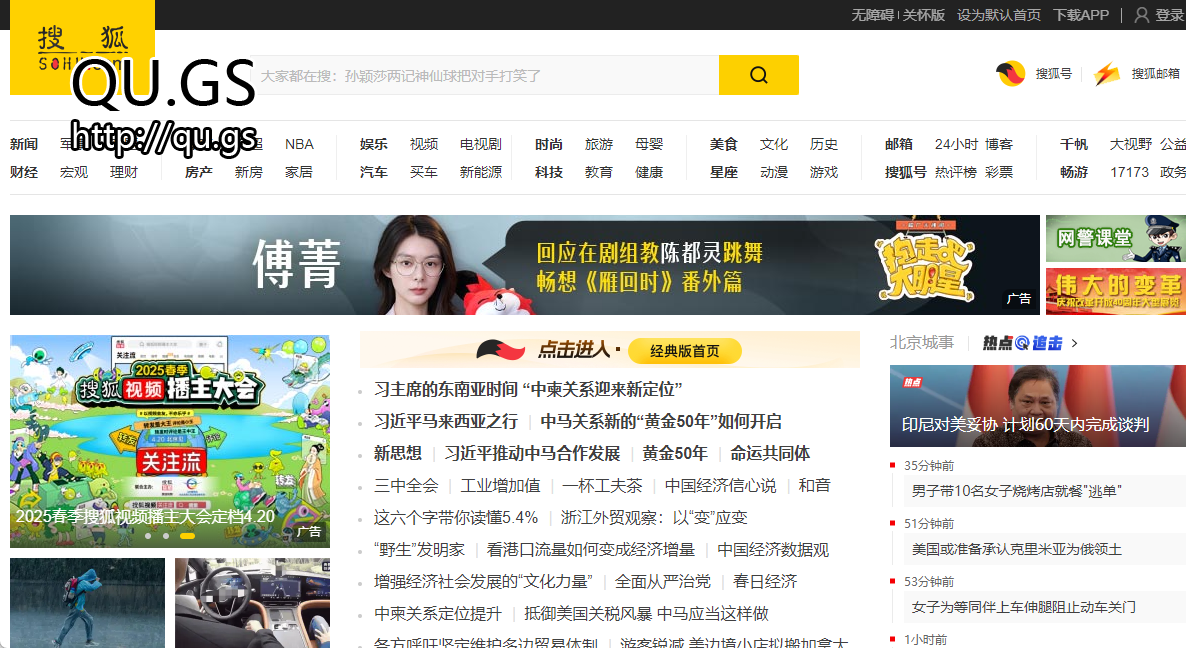Open the 房产 channel
Viewport: 1186px width, 648px height.
point(199,172)
